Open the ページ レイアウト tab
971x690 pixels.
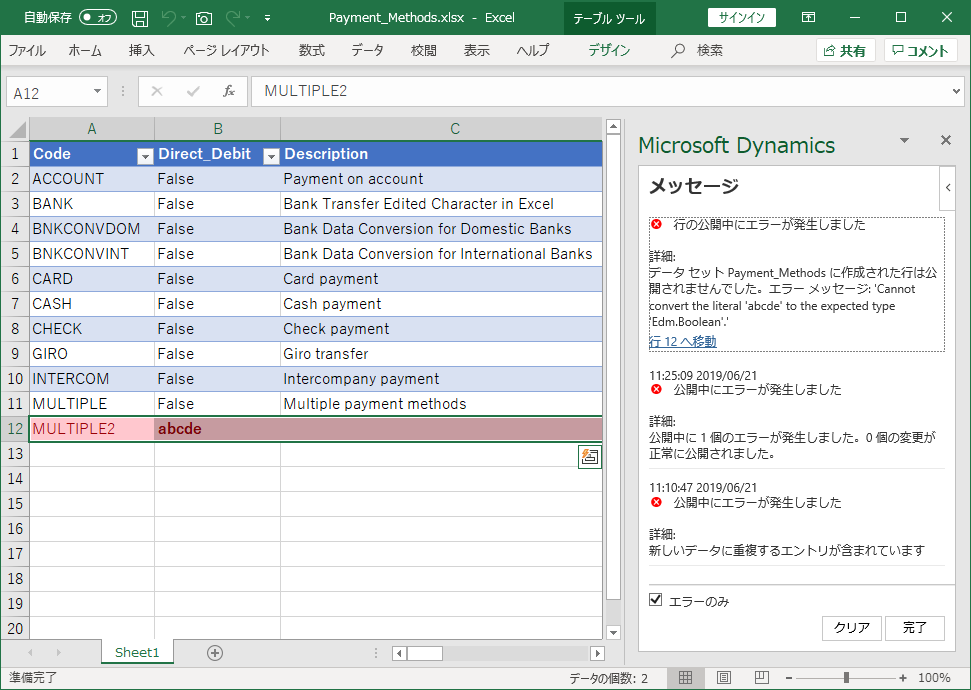(227, 50)
